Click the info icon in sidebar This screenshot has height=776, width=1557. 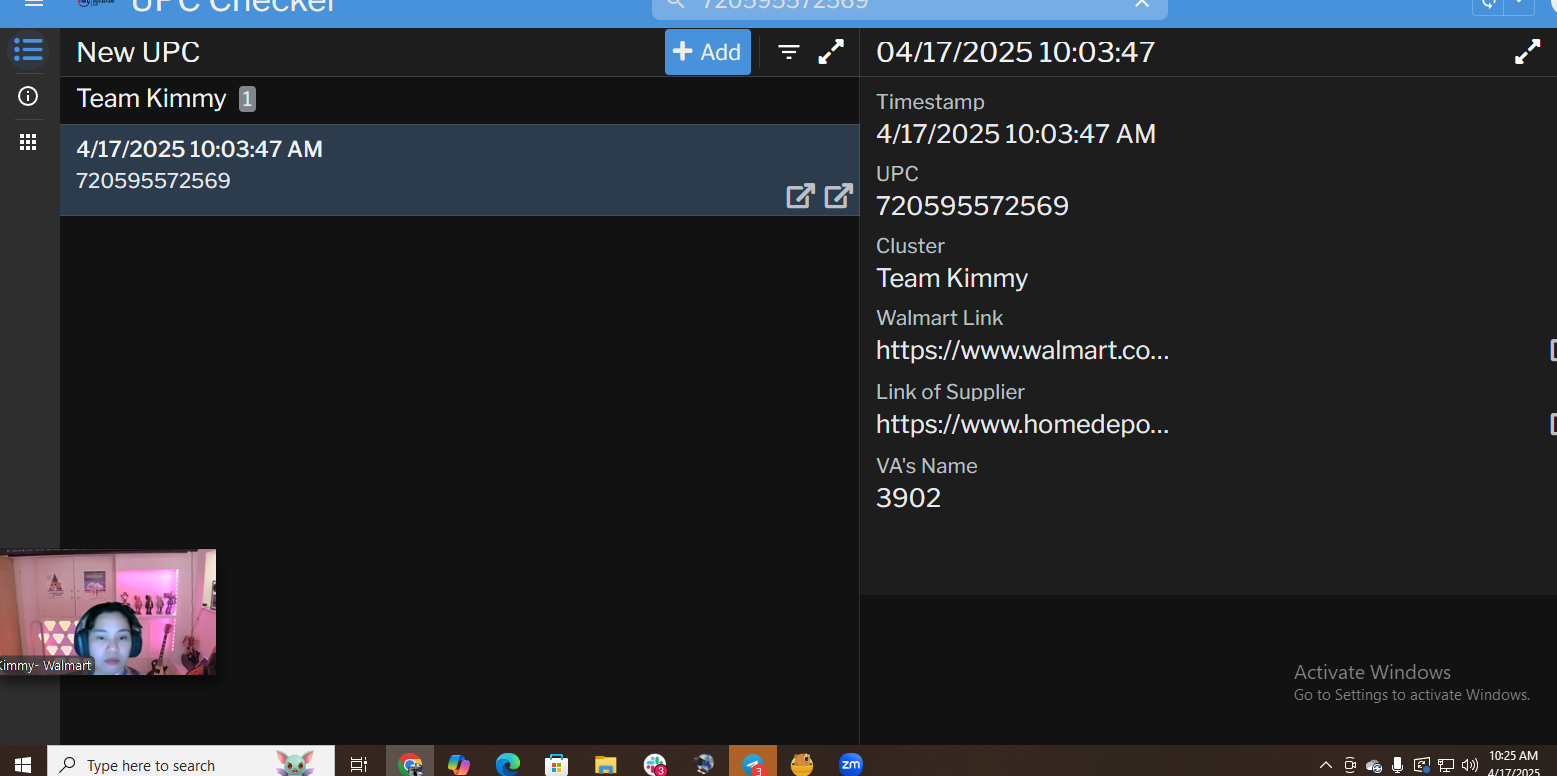28,96
